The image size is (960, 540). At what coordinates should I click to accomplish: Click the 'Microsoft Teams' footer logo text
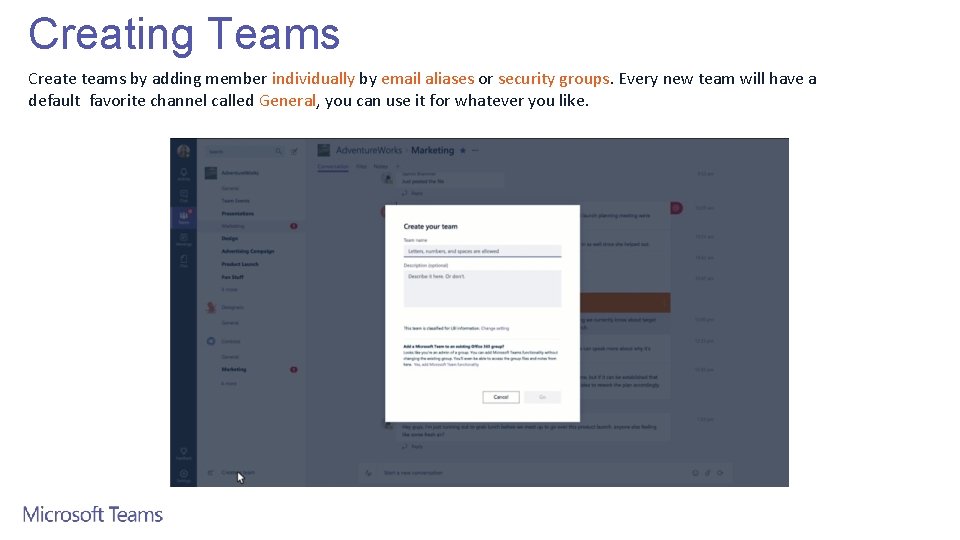tap(92, 514)
